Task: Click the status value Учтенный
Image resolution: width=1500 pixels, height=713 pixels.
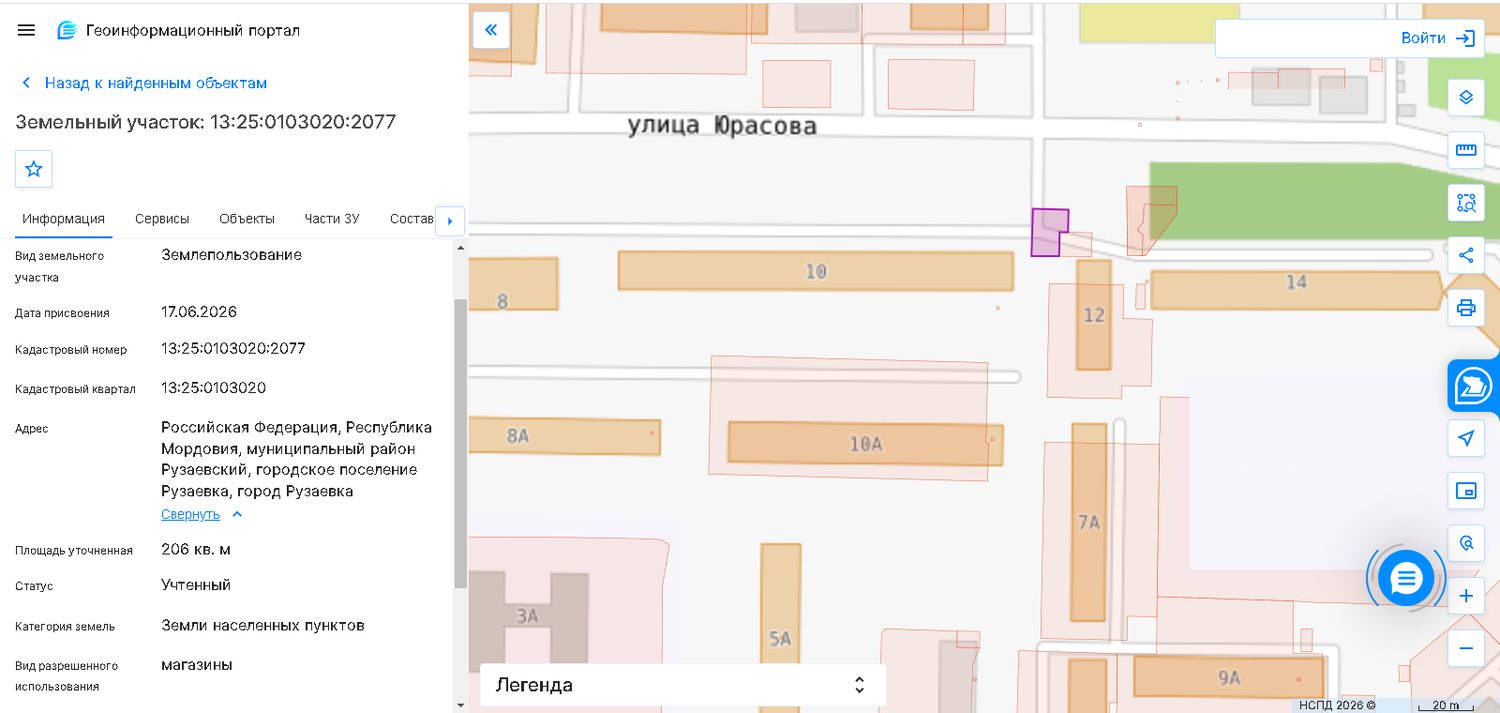Action: pyautogui.click(x=196, y=585)
